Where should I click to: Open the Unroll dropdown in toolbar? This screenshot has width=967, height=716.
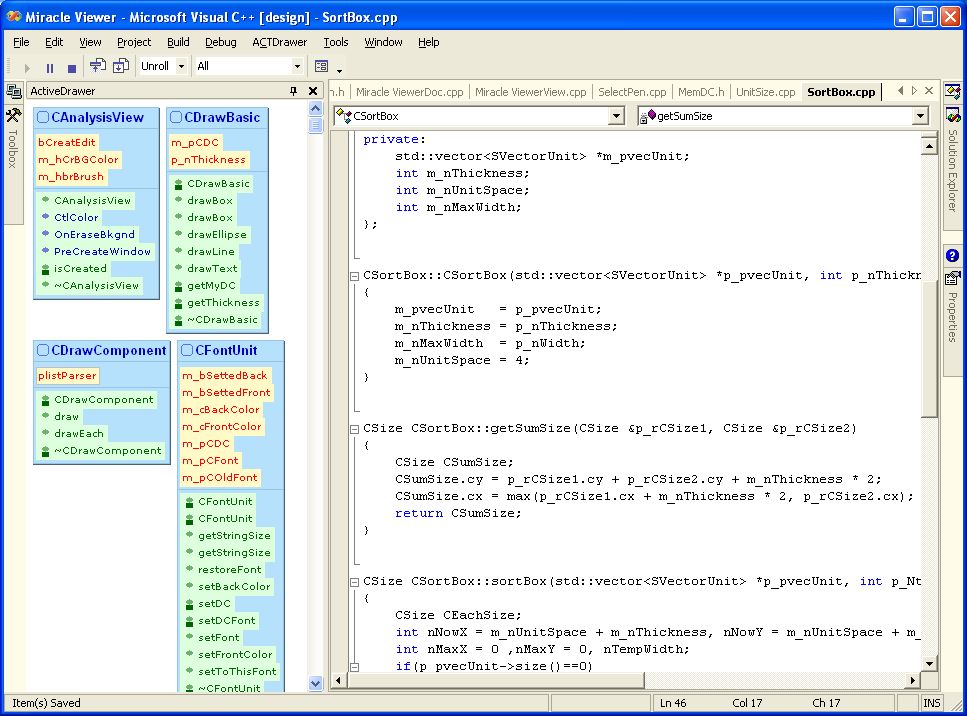pyautogui.click(x=181, y=67)
